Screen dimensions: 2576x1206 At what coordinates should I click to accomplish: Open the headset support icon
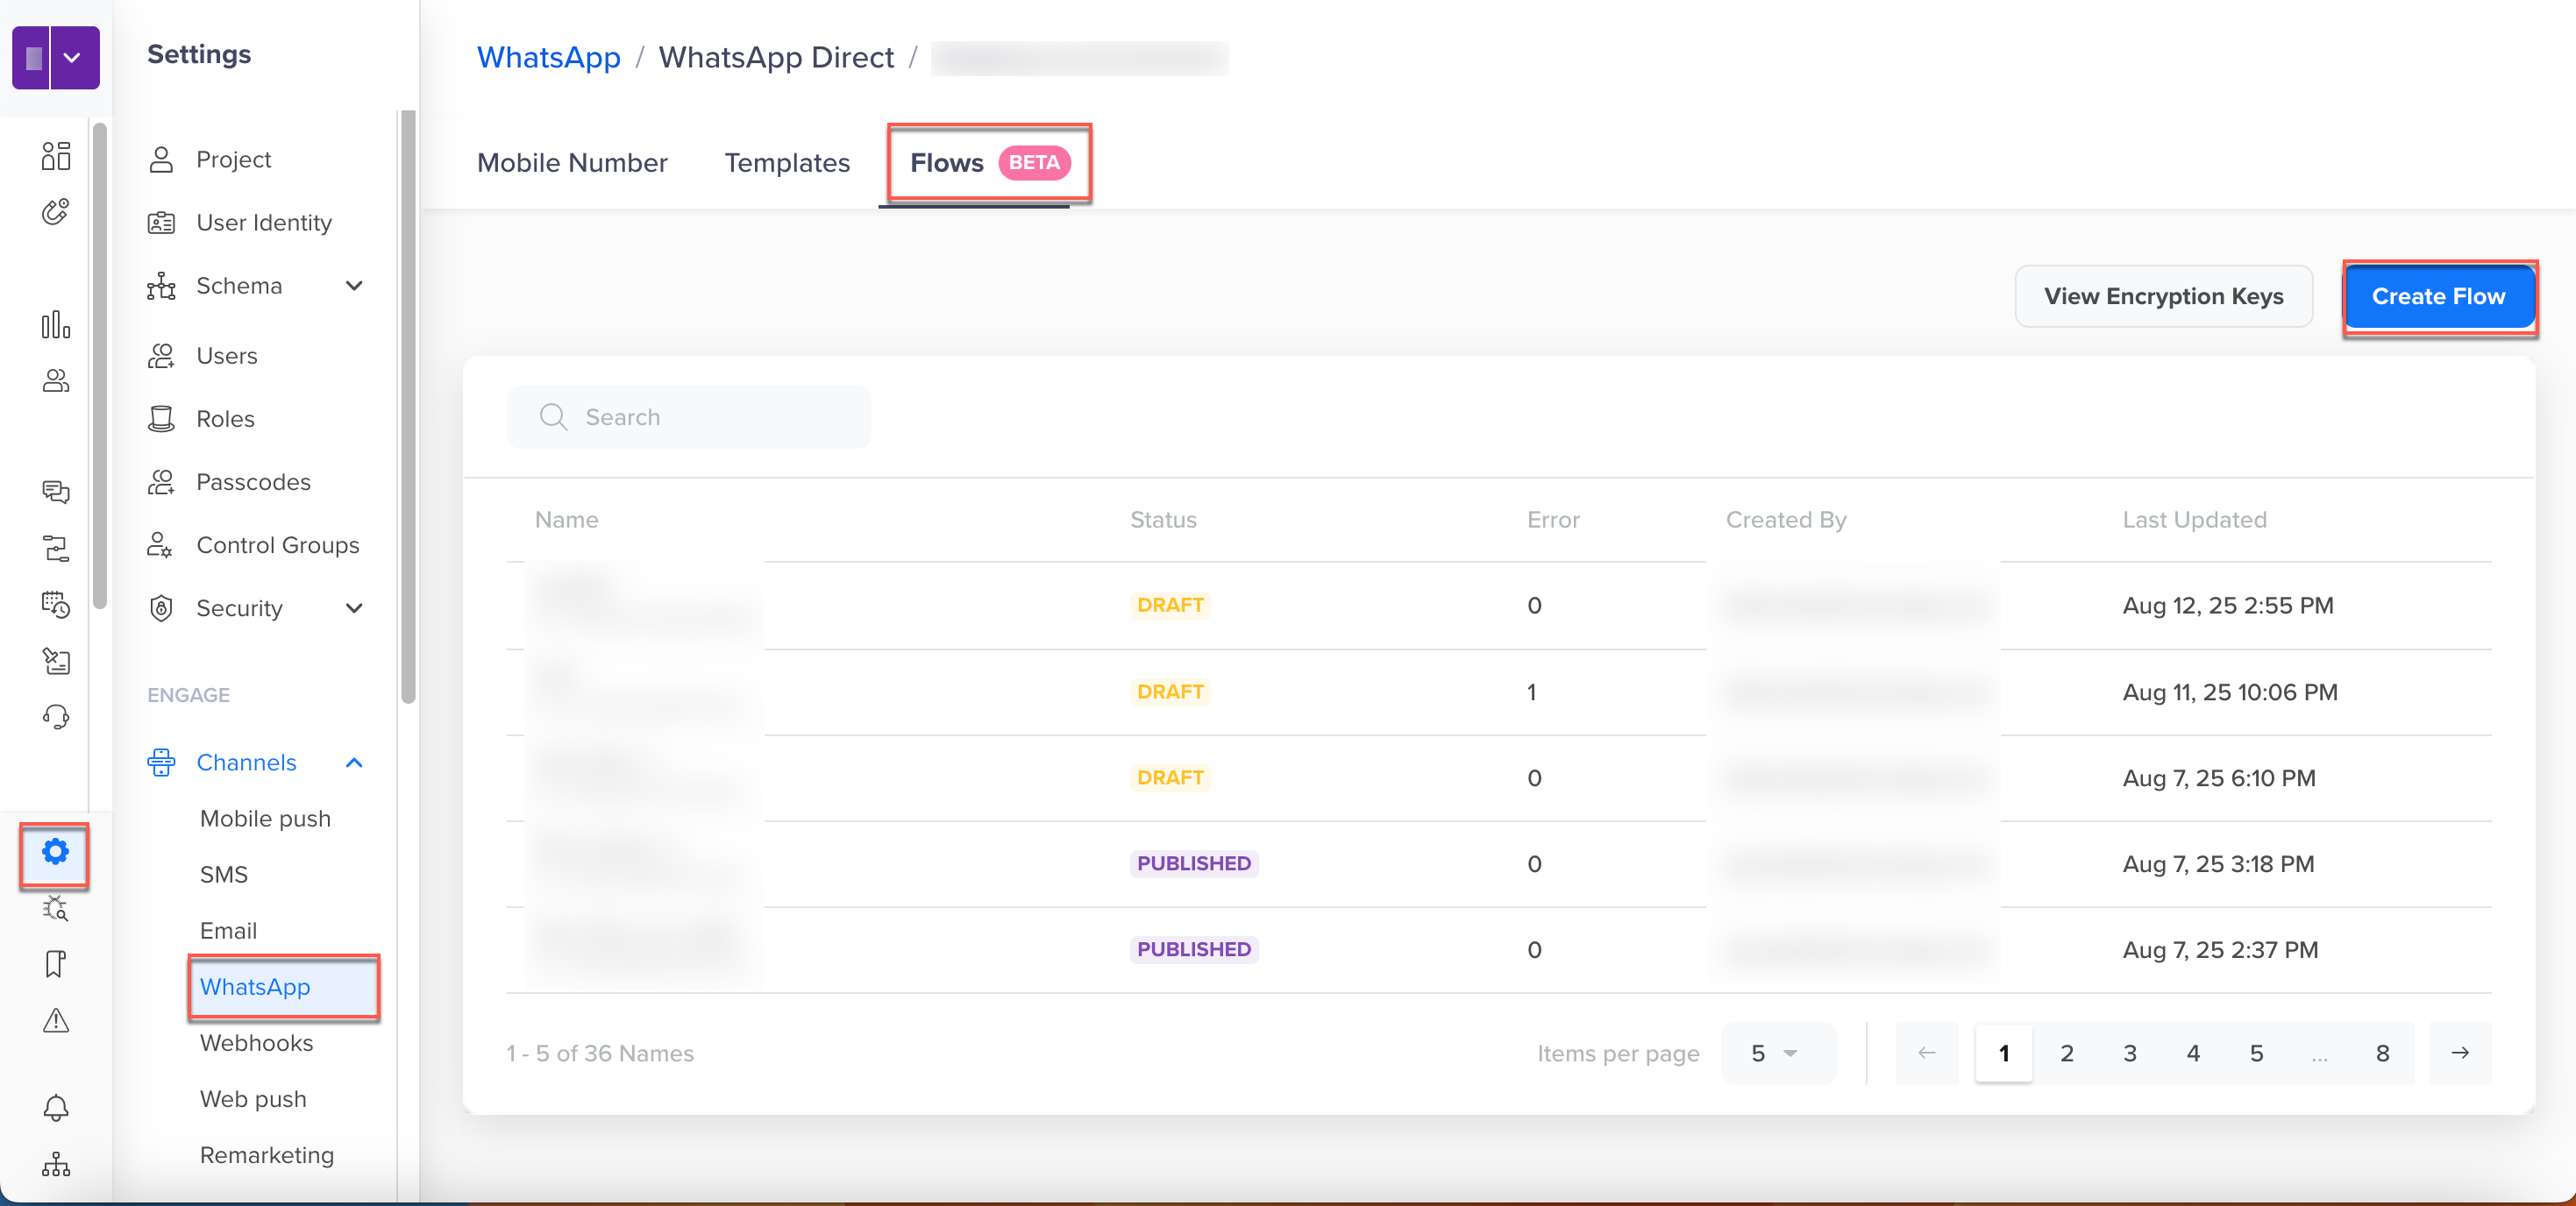(55, 717)
